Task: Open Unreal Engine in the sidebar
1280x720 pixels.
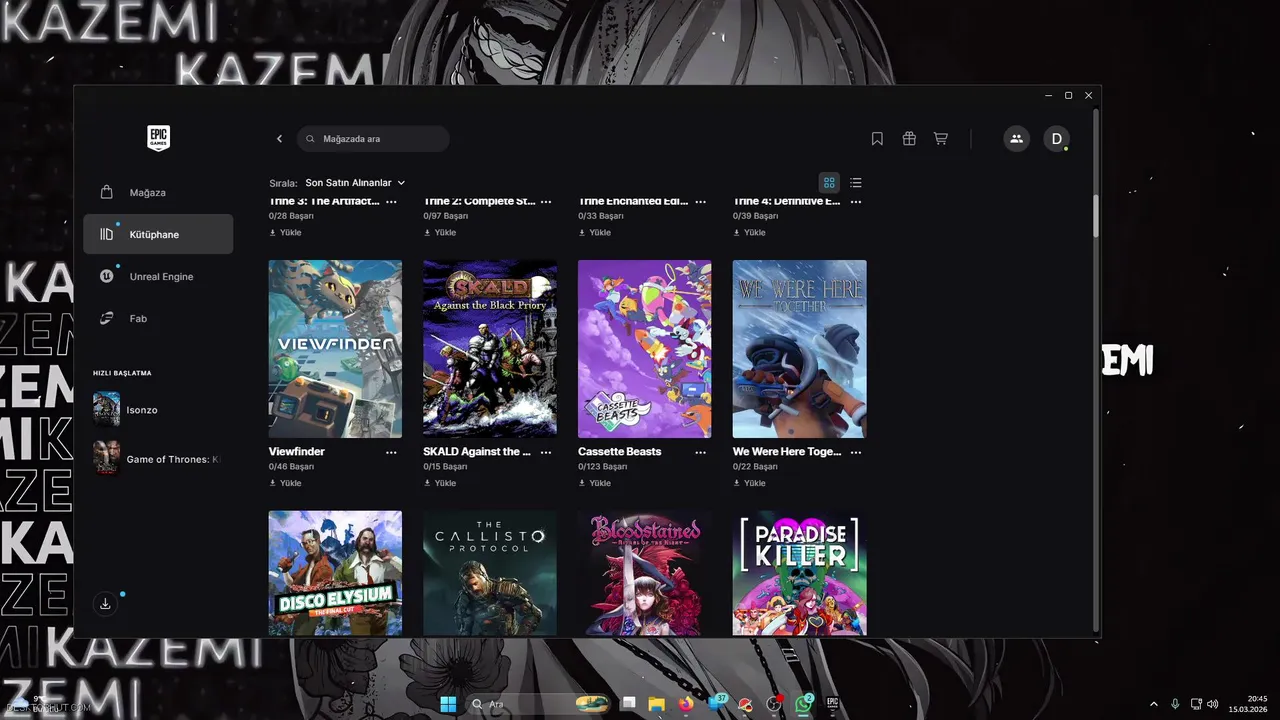Action: 158,276
